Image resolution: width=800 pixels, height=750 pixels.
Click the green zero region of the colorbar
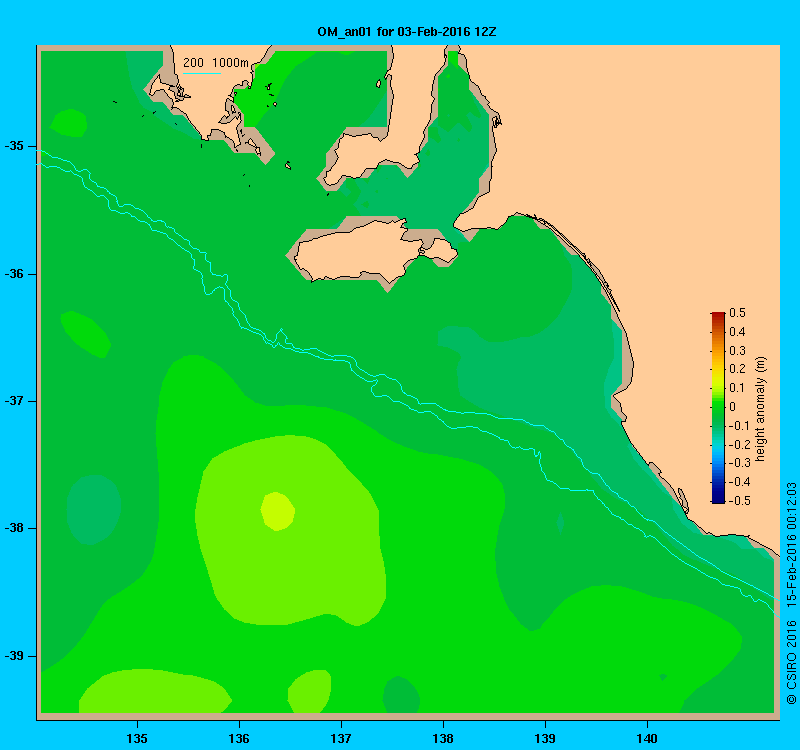(x=718, y=407)
